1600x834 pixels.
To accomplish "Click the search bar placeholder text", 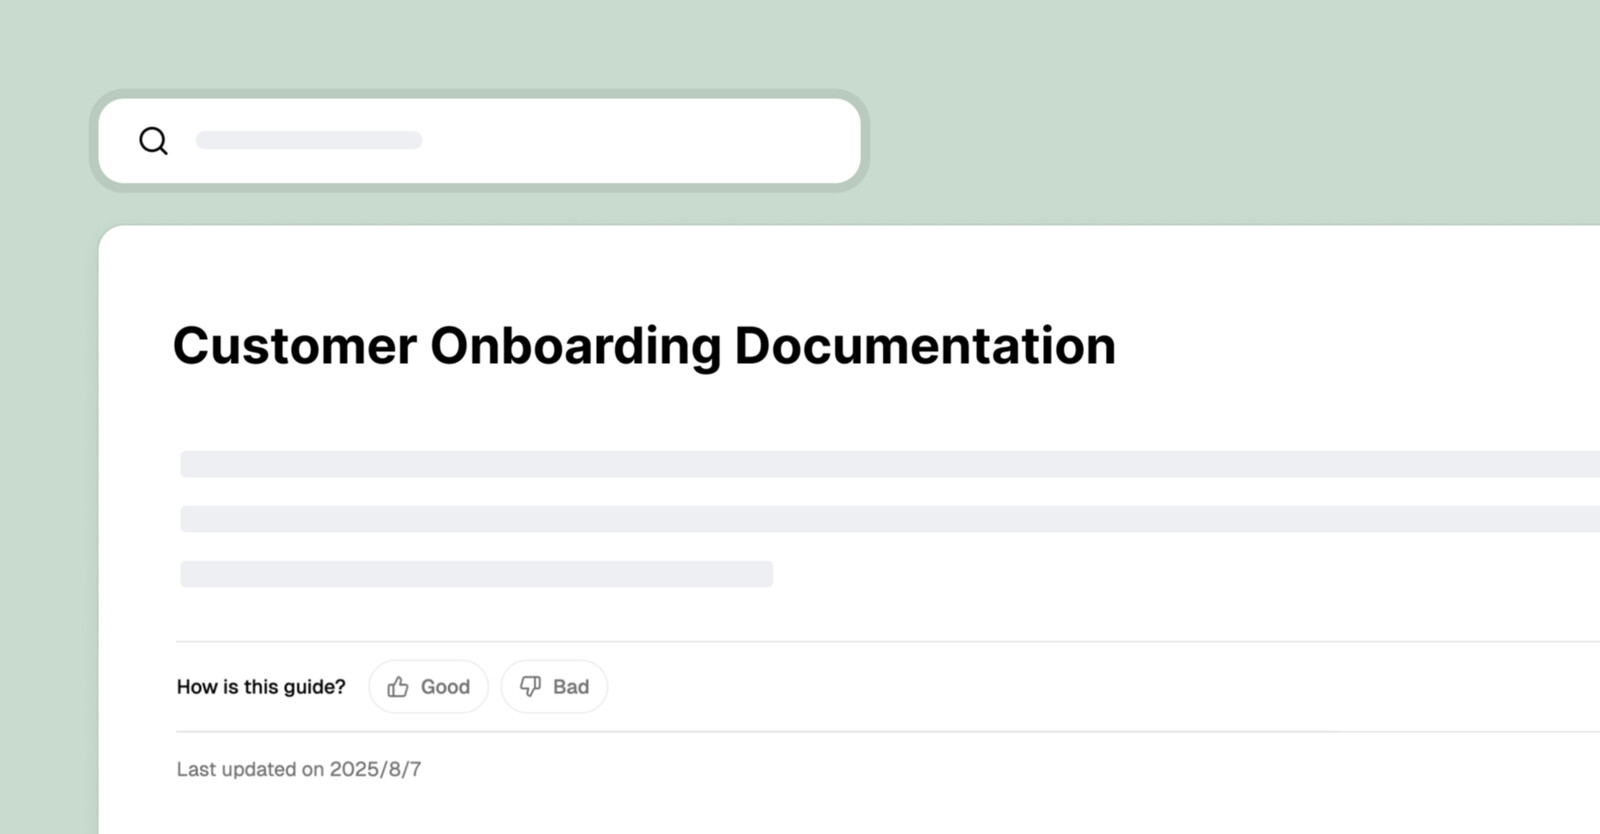I will click(x=310, y=141).
